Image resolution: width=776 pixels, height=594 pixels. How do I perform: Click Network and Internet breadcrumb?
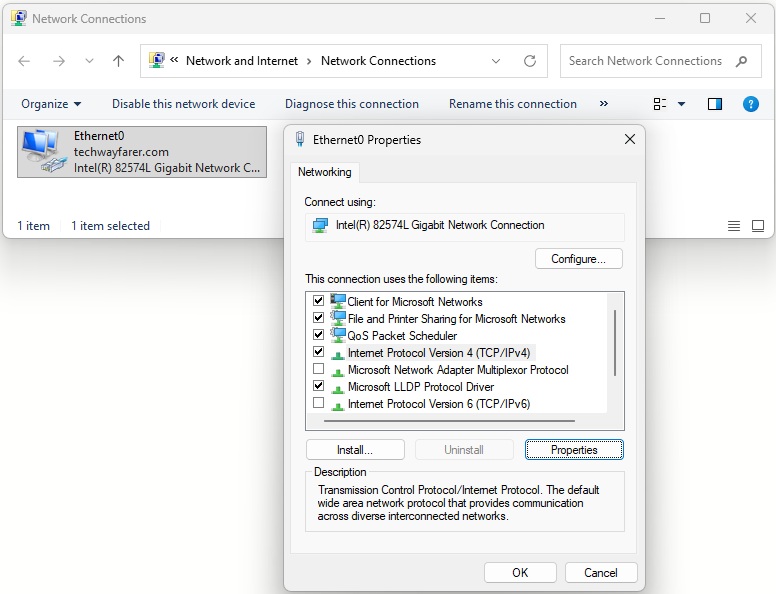(x=242, y=61)
